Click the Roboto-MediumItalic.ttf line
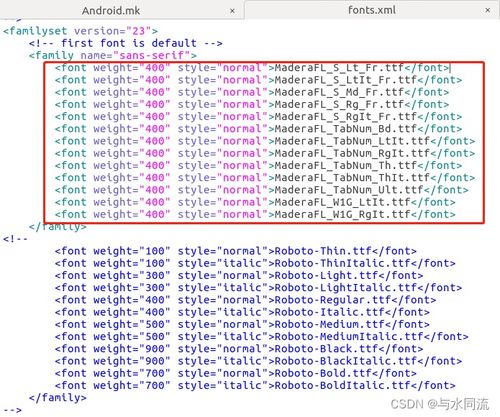The width and height of the screenshot is (500, 417). coord(262,337)
